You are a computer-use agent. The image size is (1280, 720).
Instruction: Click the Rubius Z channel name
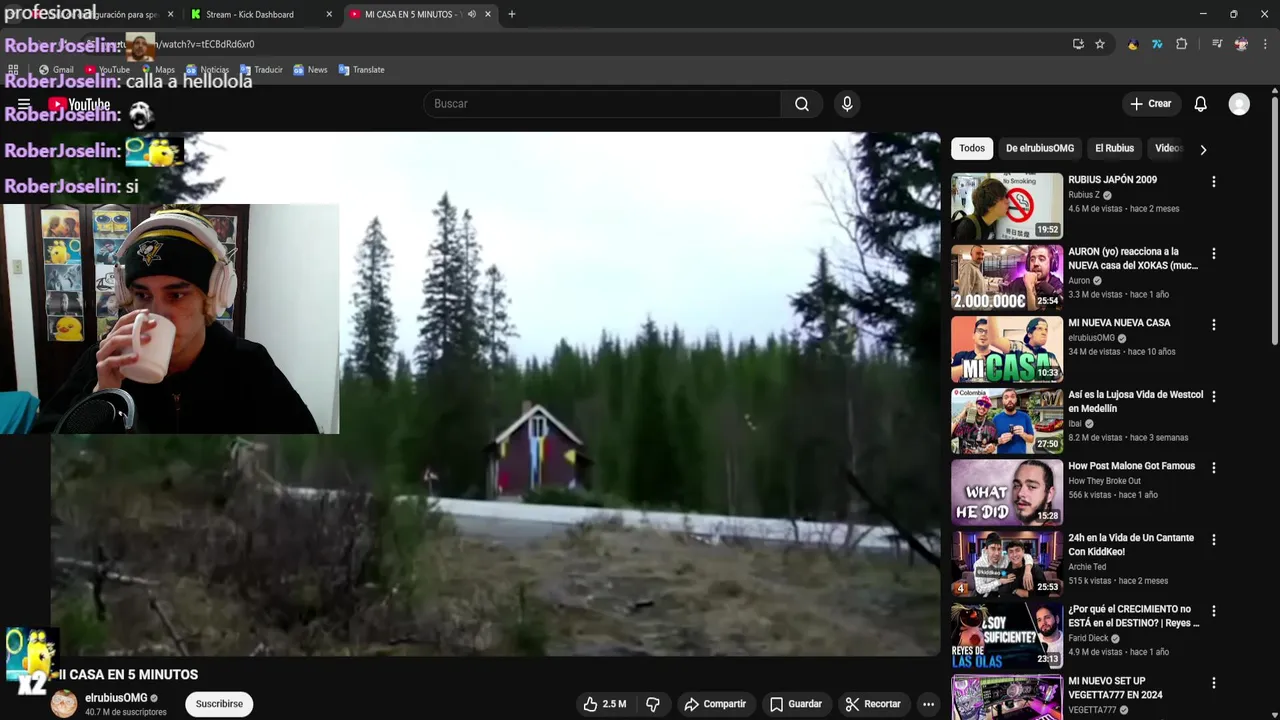pyautogui.click(x=1084, y=195)
